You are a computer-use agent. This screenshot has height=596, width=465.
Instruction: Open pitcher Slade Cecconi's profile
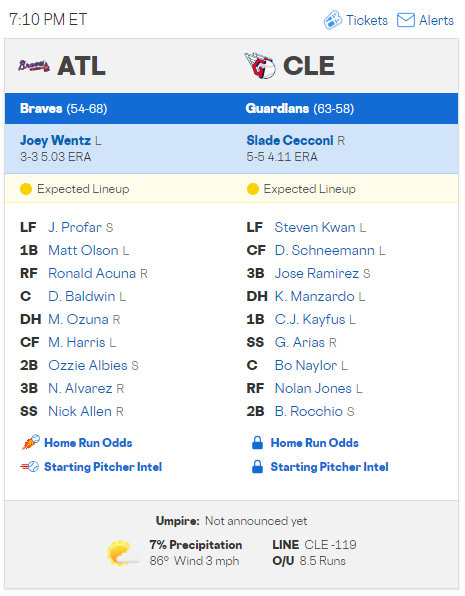pos(290,141)
